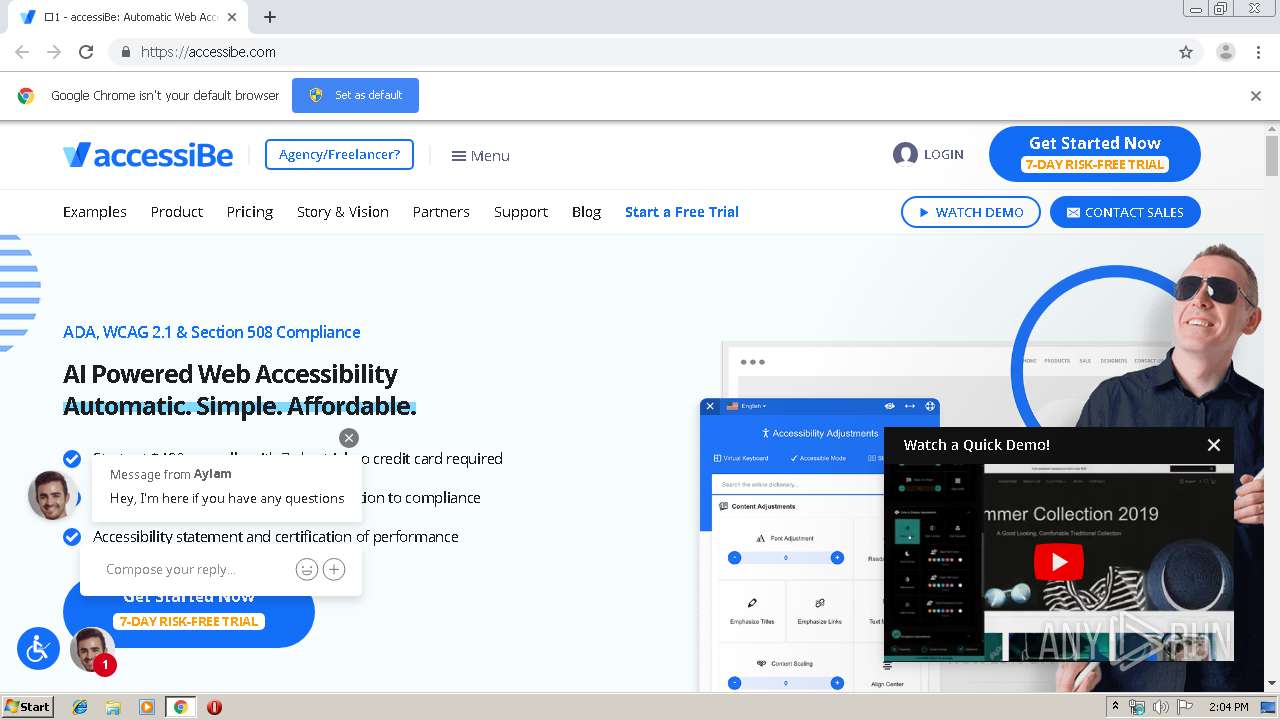Viewport: 1280px width, 720px height.
Task: Click the address bar URL
Action: (x=208, y=52)
